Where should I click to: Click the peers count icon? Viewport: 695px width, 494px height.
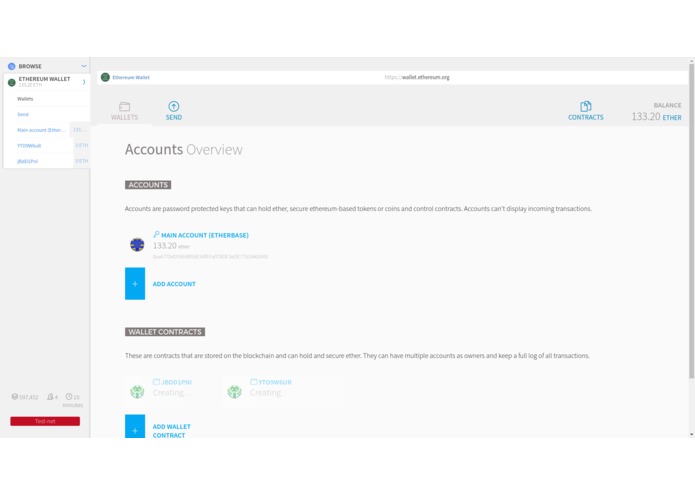pos(51,397)
